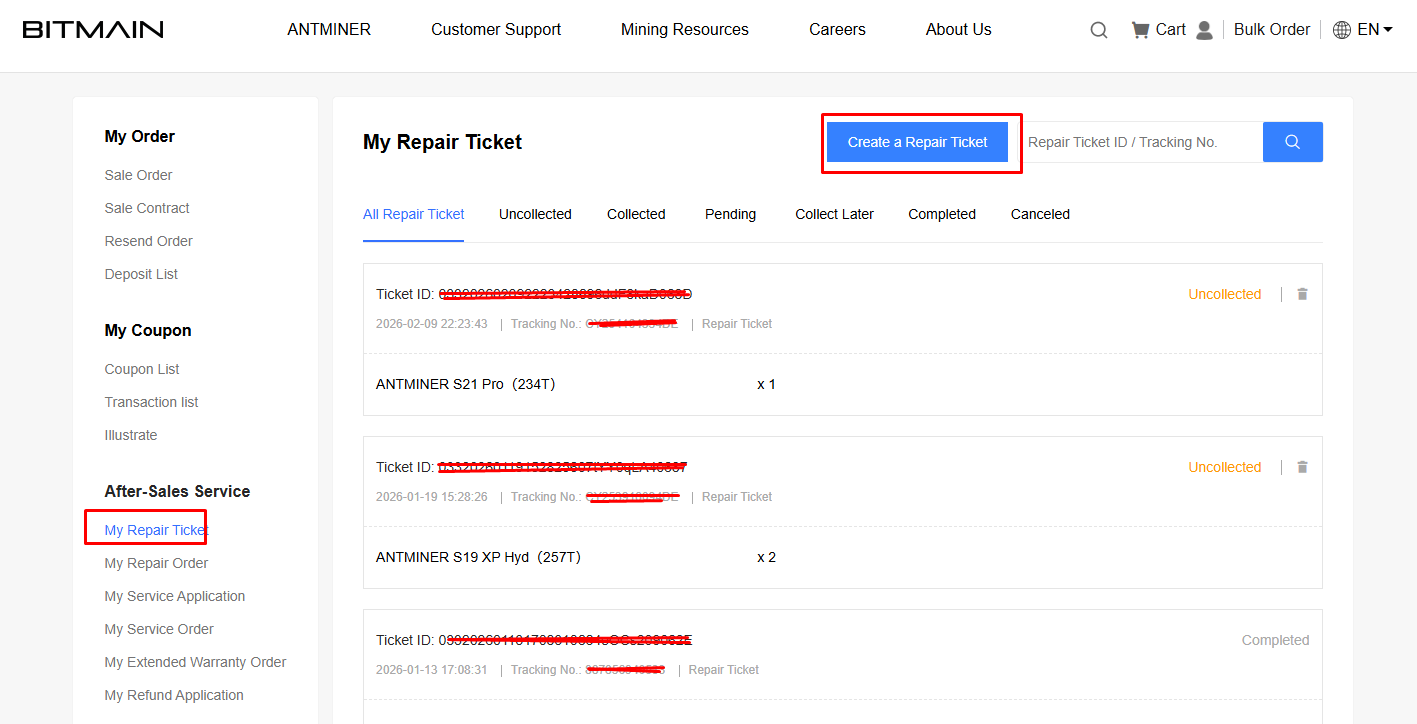Open the shopping Cart icon

(1140, 30)
